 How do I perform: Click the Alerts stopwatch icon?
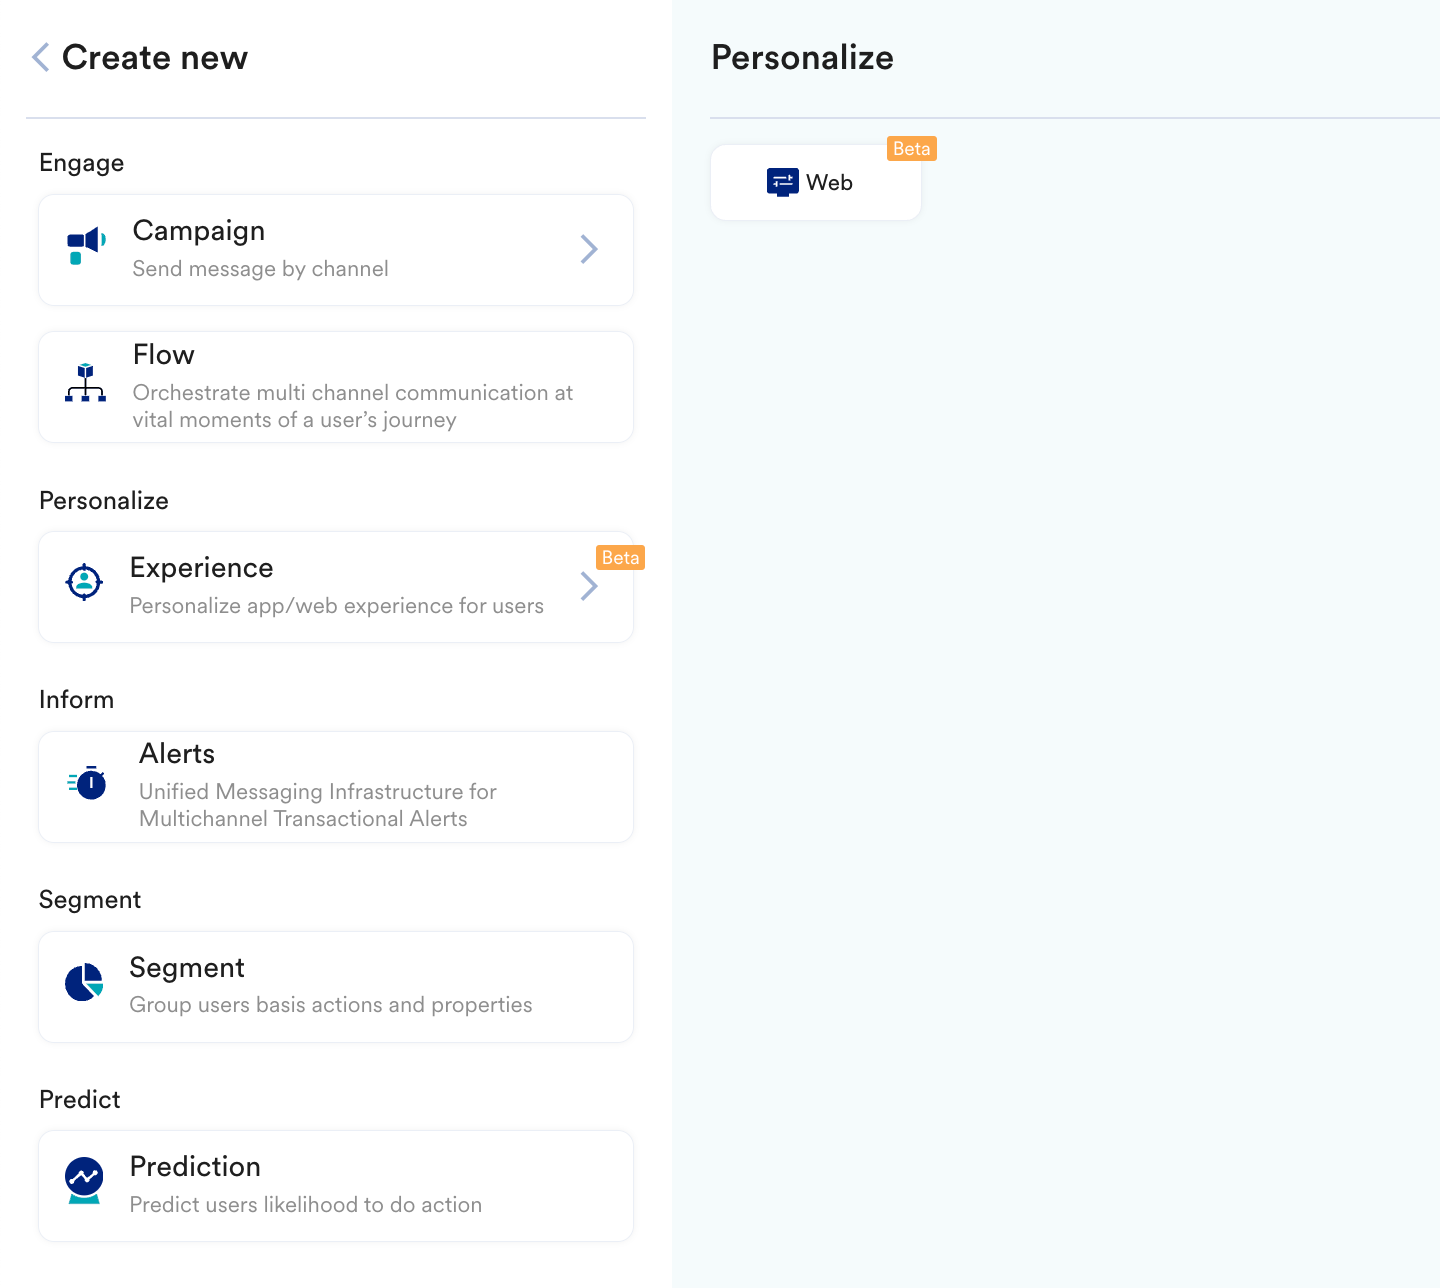87,782
